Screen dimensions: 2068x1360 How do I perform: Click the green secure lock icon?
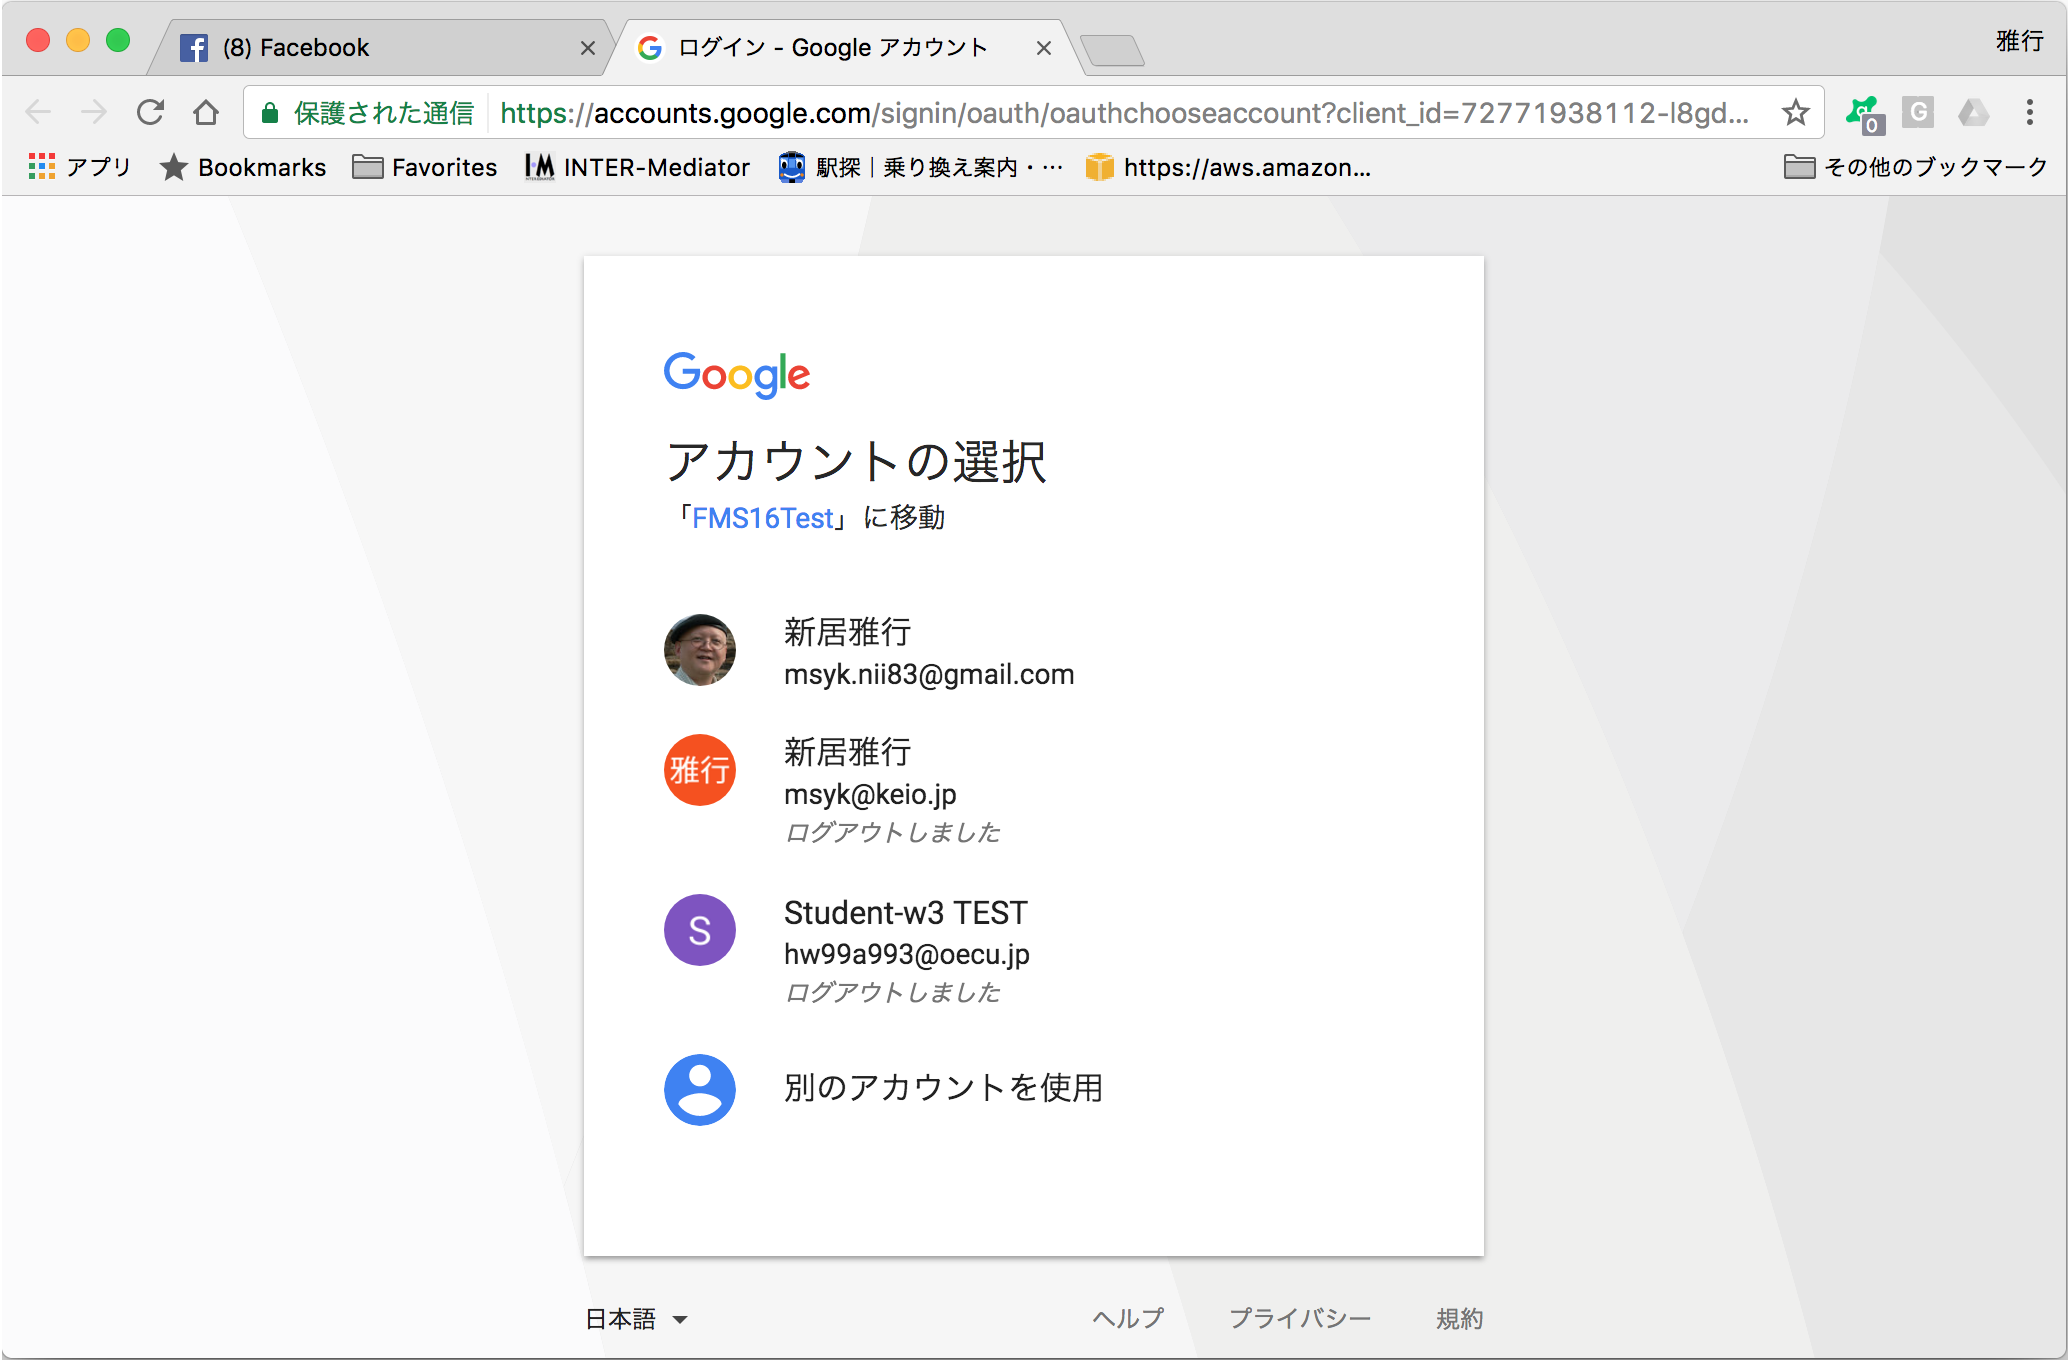269,113
